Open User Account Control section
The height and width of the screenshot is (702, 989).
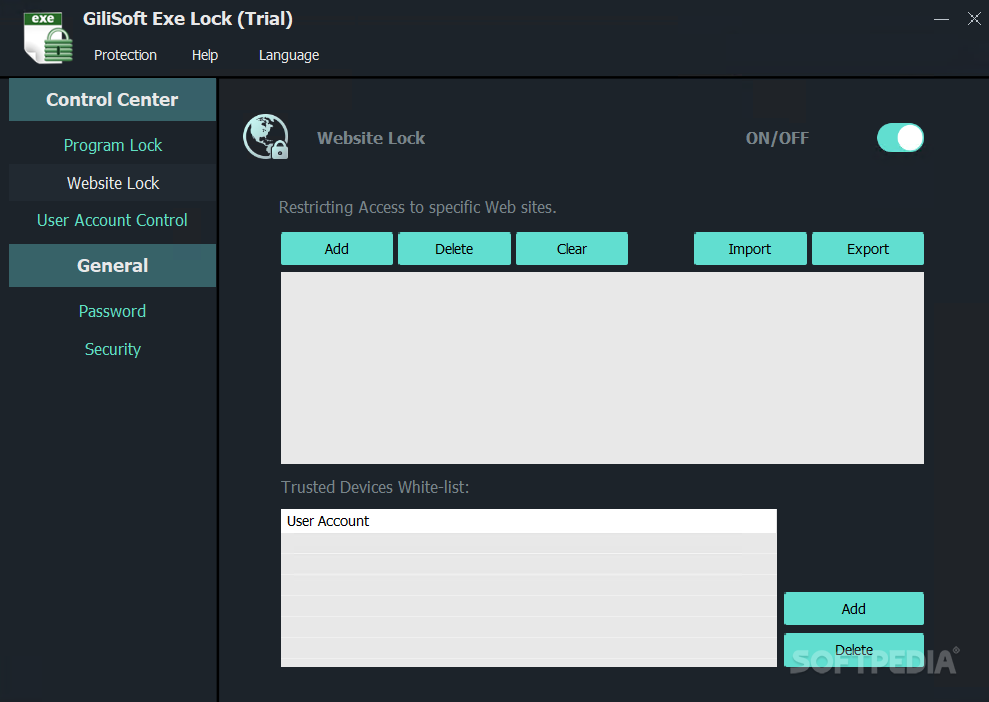pyautogui.click(x=112, y=220)
